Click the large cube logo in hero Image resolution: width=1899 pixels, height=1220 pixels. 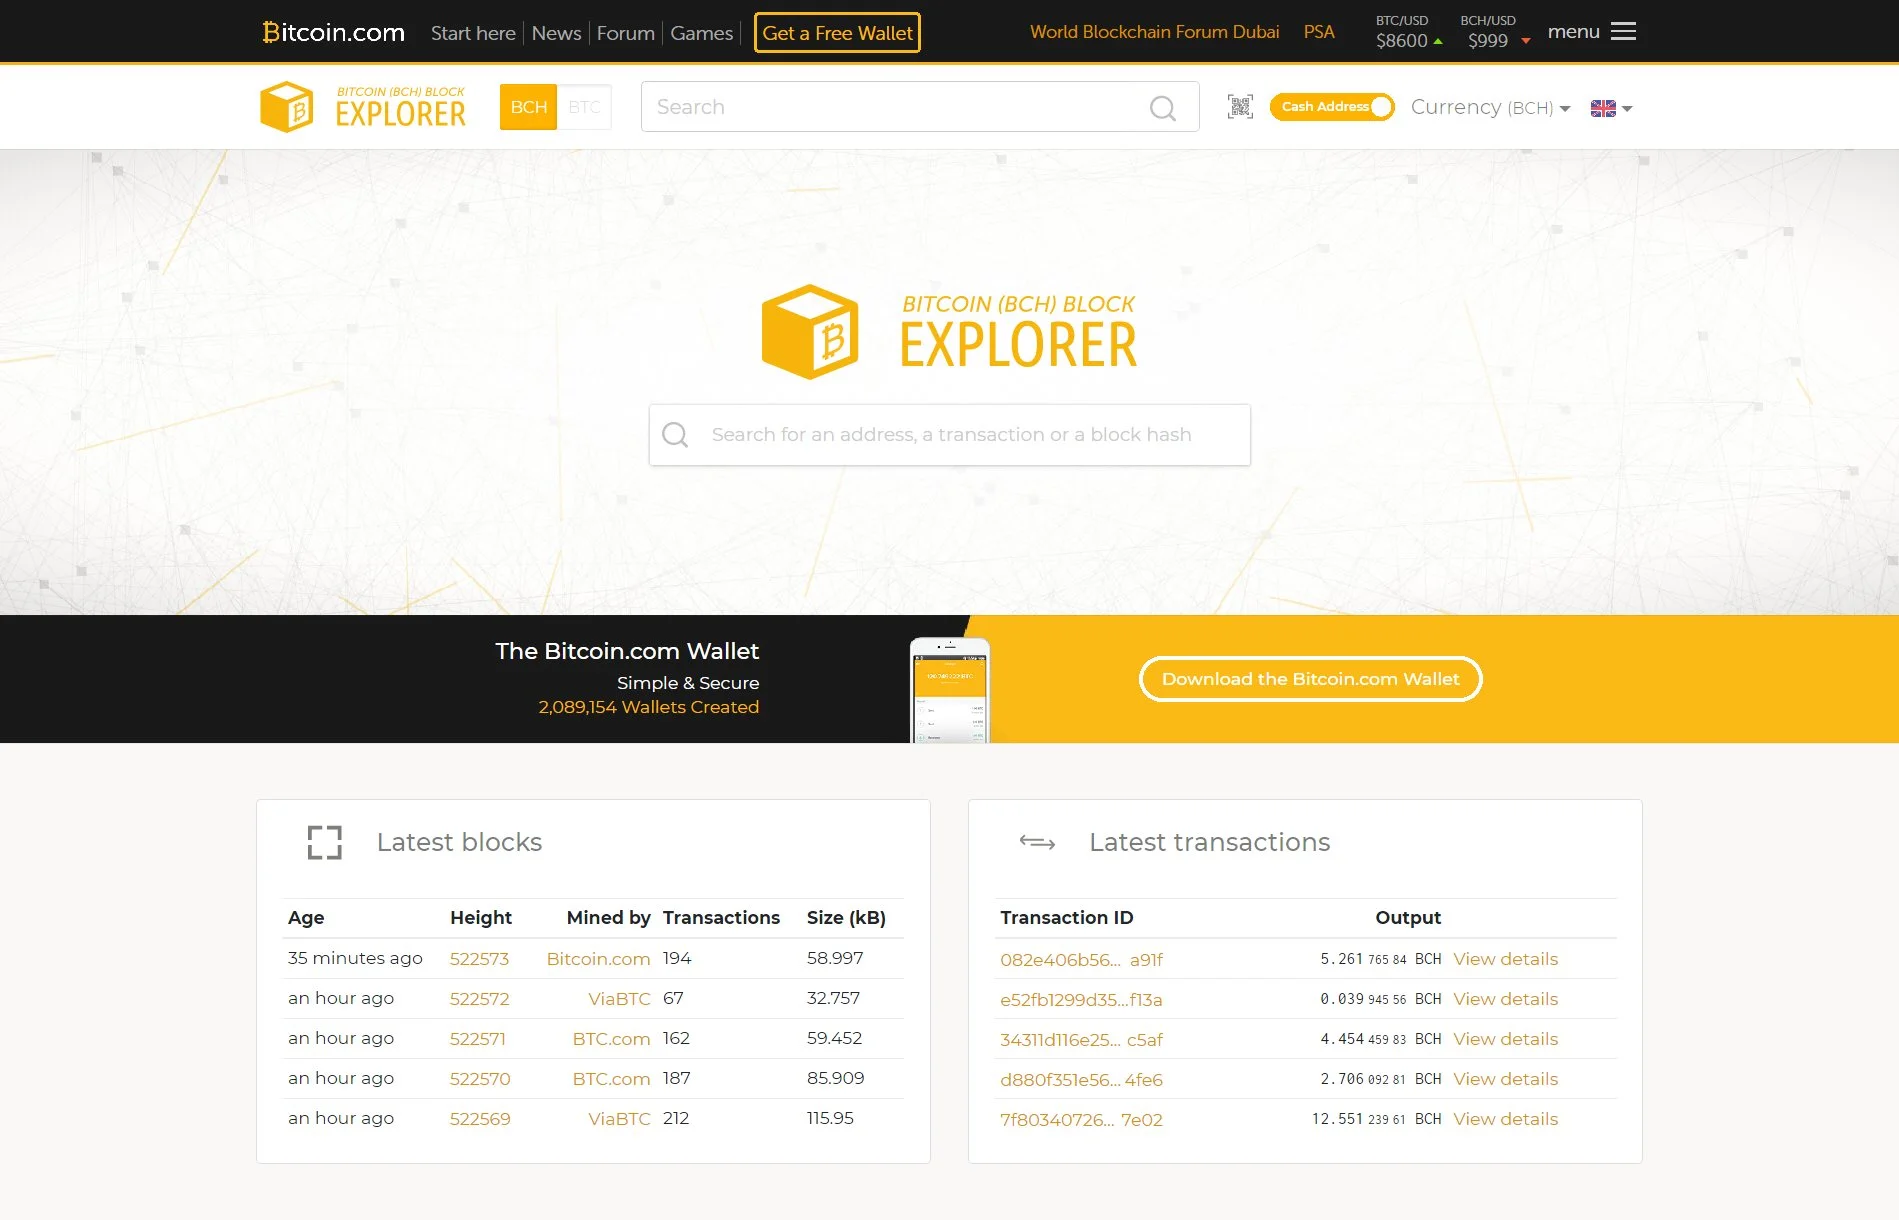[x=810, y=332]
